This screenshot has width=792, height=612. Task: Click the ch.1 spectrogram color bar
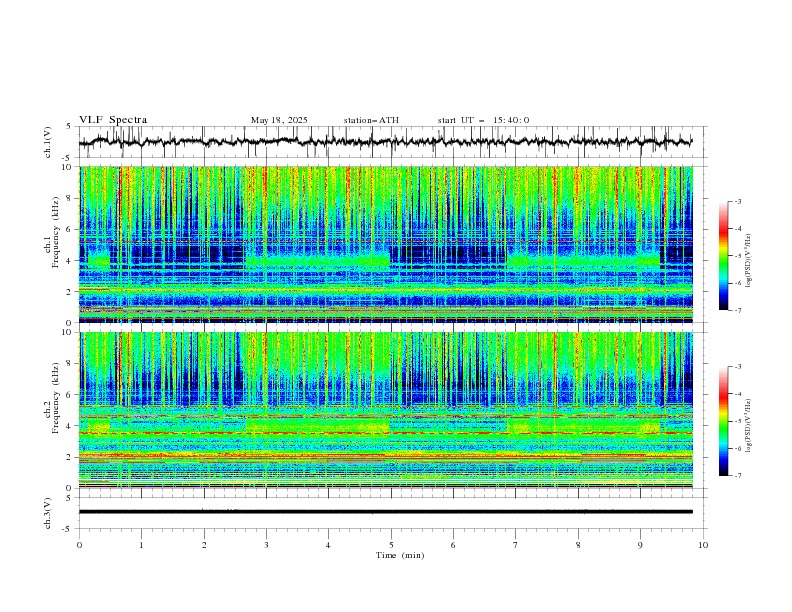pos(724,255)
